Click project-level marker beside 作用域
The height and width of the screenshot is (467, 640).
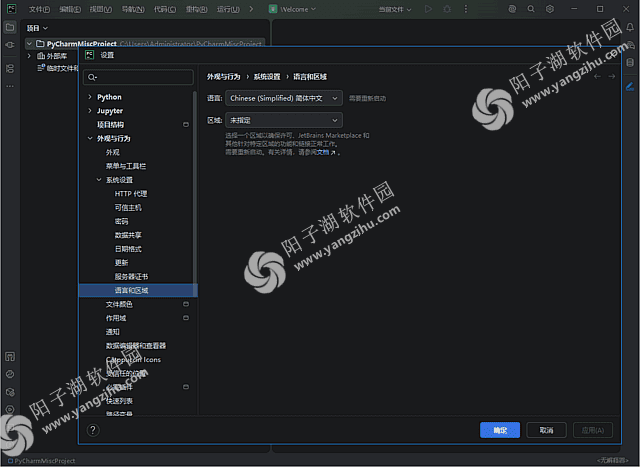(186, 318)
